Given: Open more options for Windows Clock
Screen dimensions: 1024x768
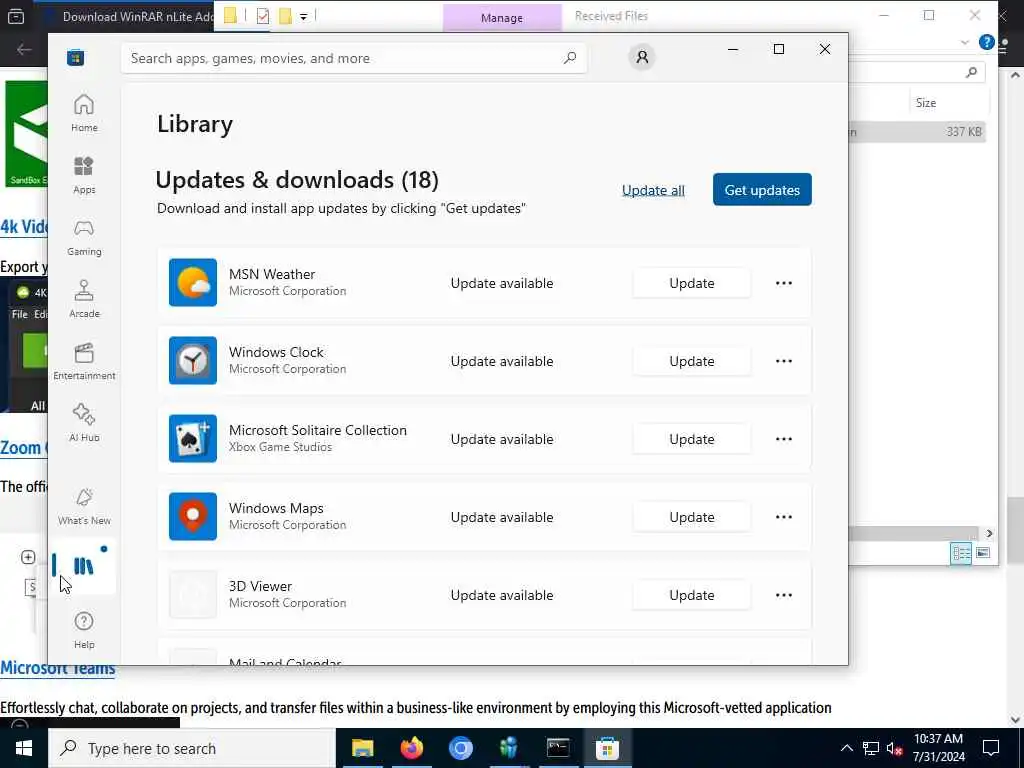Looking at the screenshot, I should pos(784,361).
